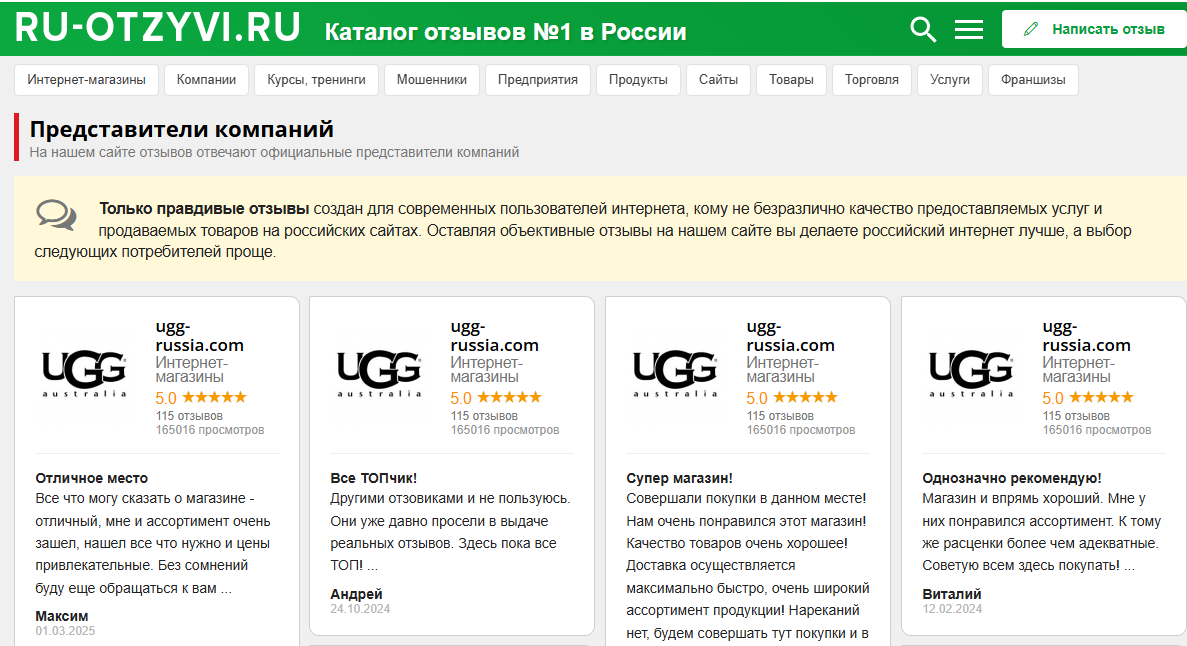Viewport: 1187px width, 646px height.
Task: Click date 24.10.2024
Action: 360,609
